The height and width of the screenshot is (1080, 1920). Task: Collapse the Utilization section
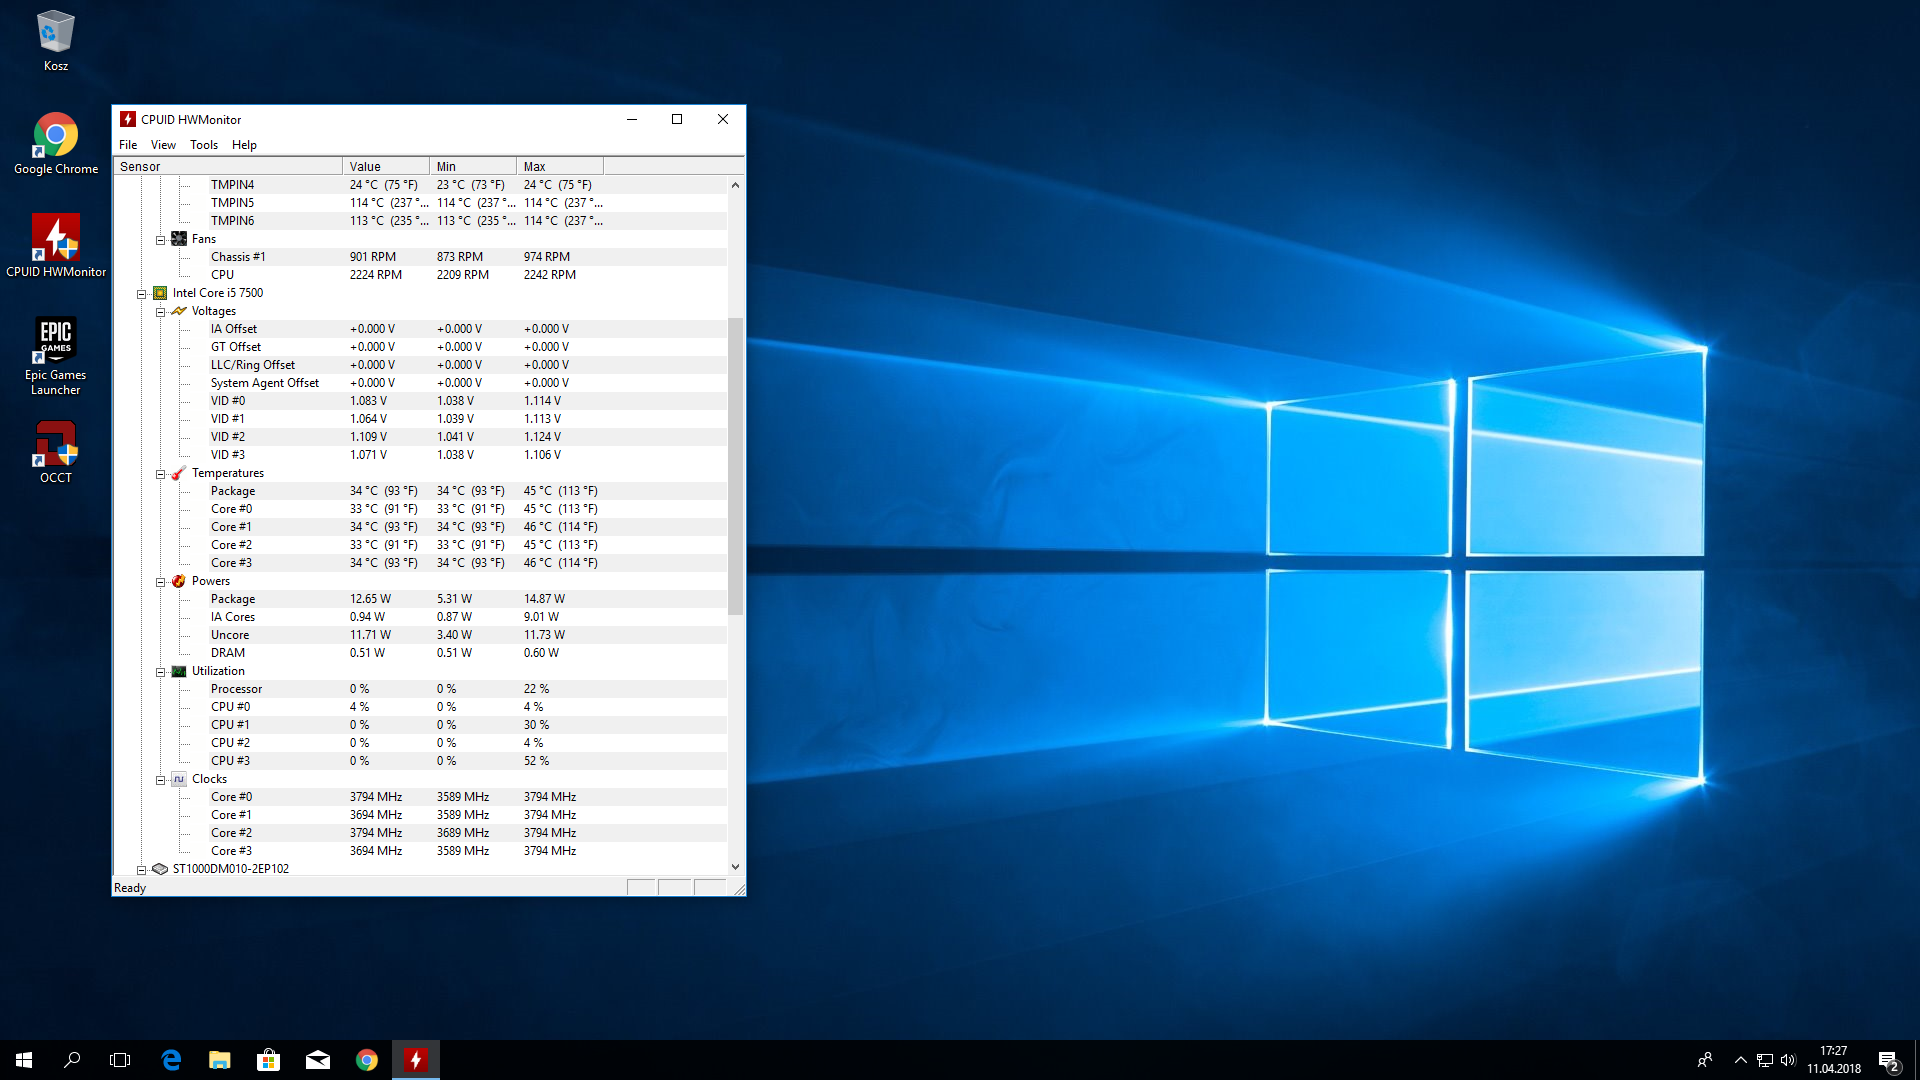click(x=160, y=672)
